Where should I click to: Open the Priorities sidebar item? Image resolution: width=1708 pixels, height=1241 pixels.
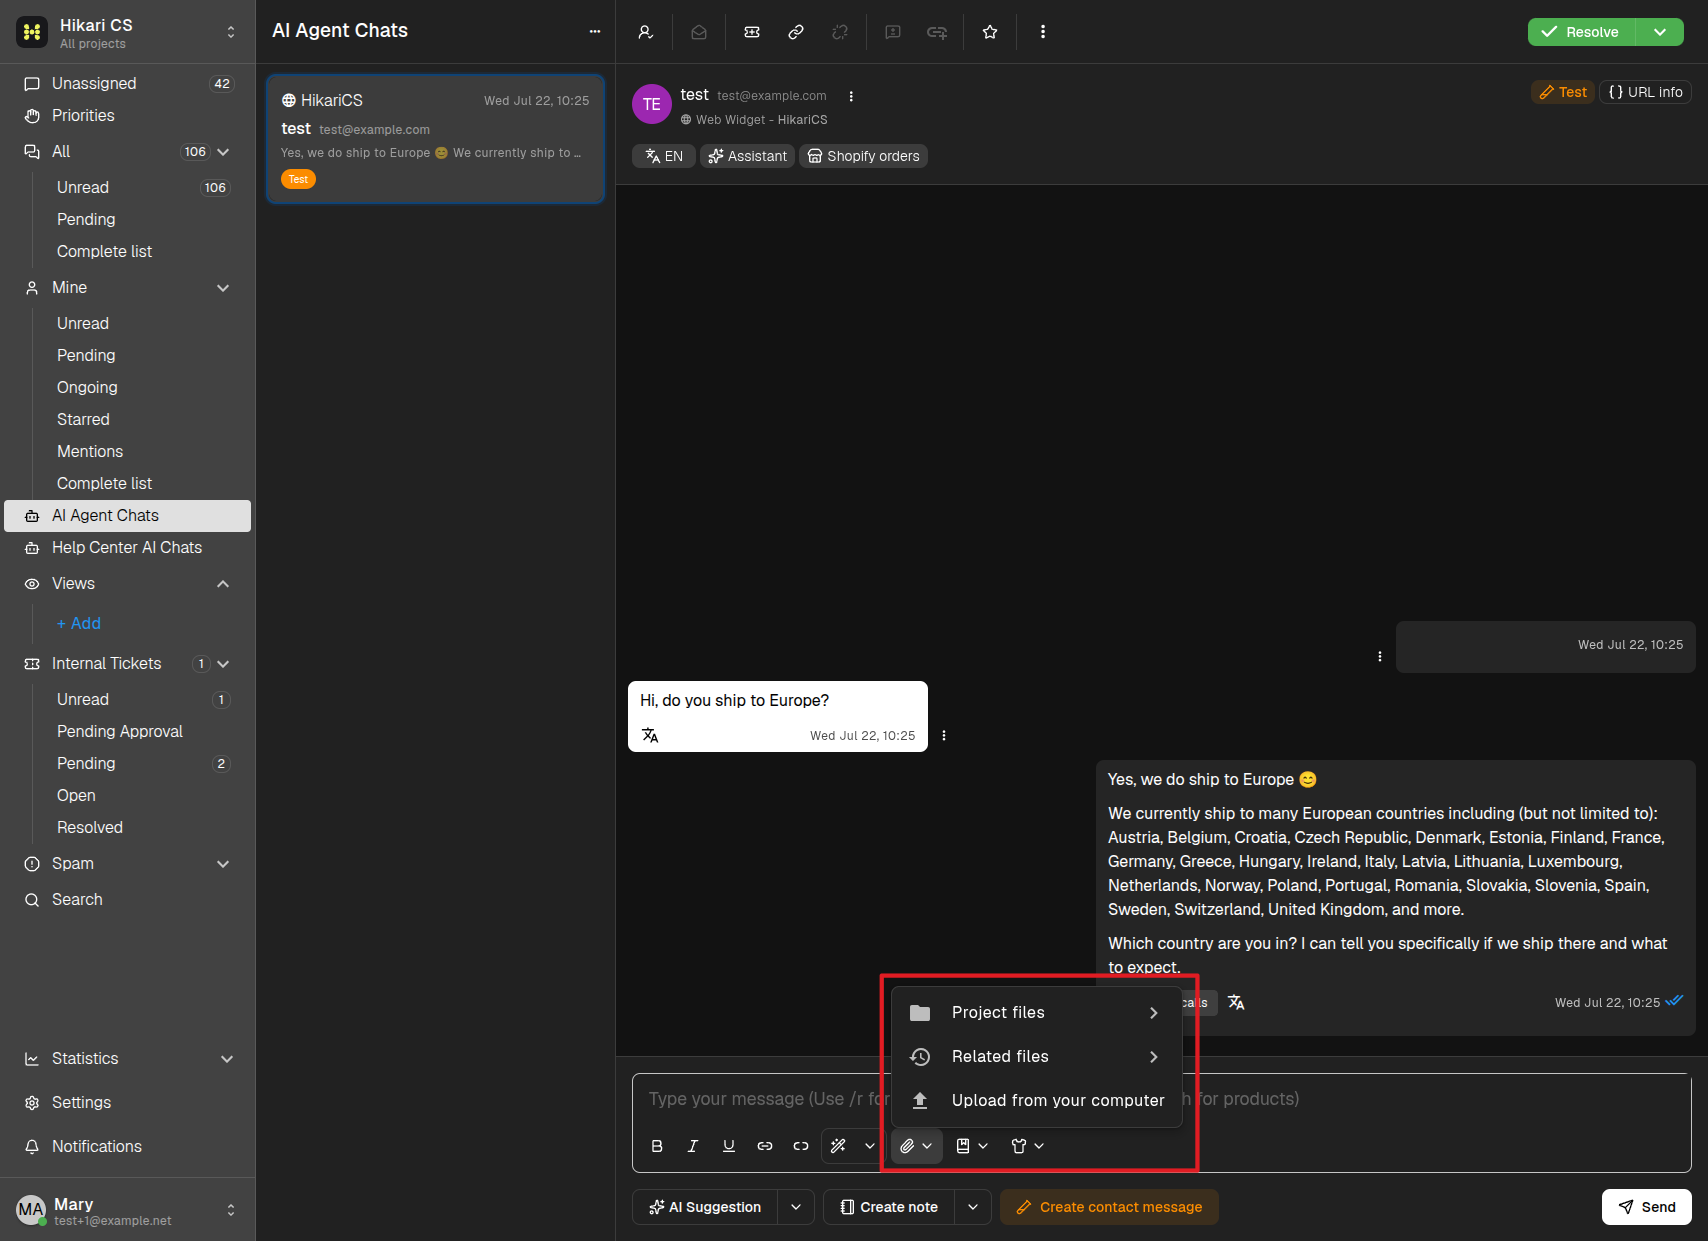[x=127, y=116]
